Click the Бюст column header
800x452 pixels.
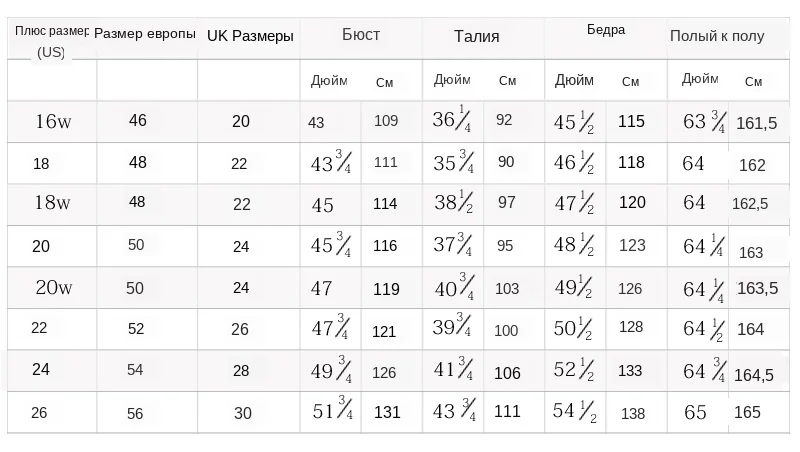pyautogui.click(x=361, y=35)
